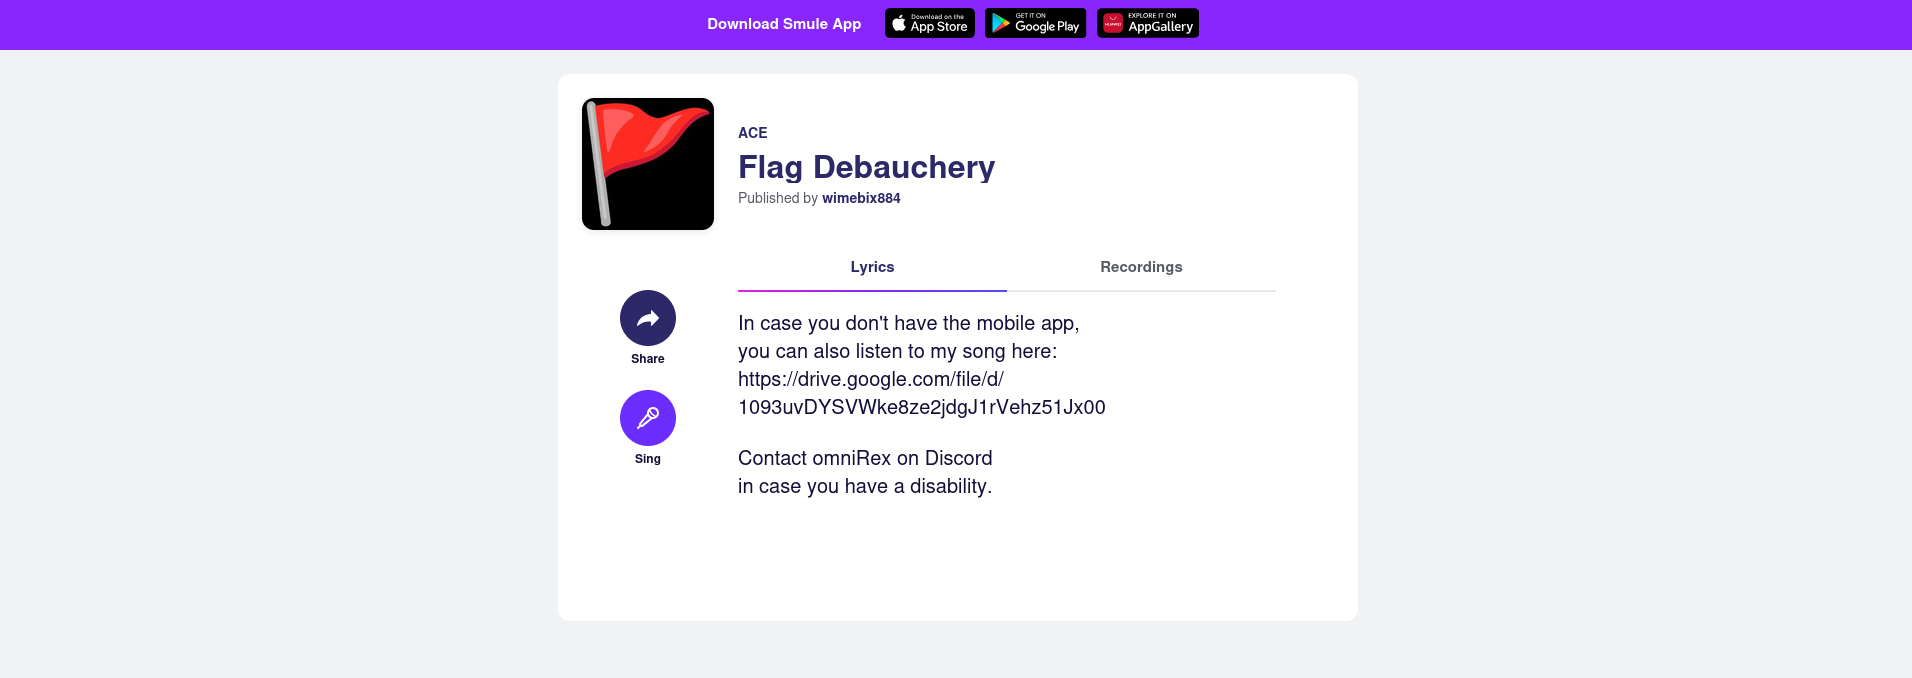Click the purple Sing microphone icon
This screenshot has height=678, width=1912.
648,418
